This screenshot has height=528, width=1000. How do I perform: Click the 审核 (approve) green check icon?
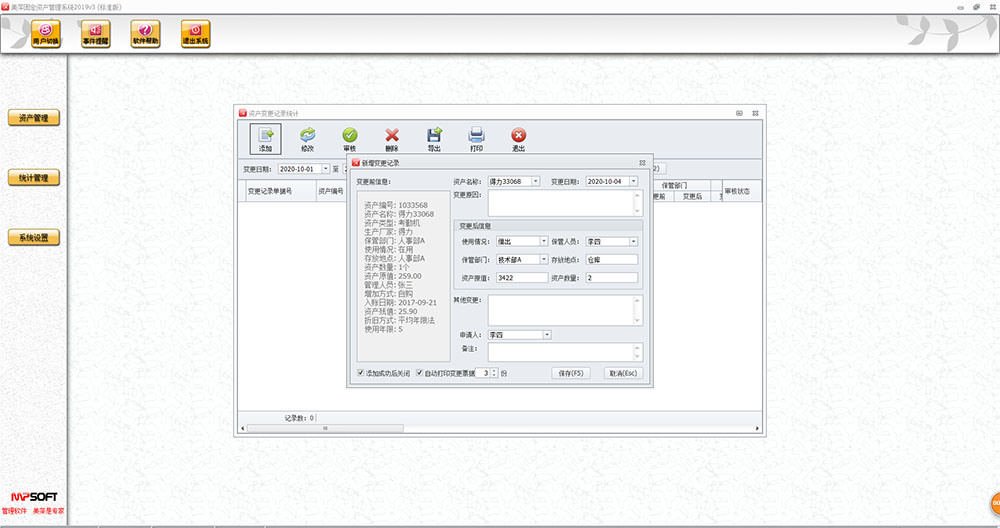[x=350, y=138]
